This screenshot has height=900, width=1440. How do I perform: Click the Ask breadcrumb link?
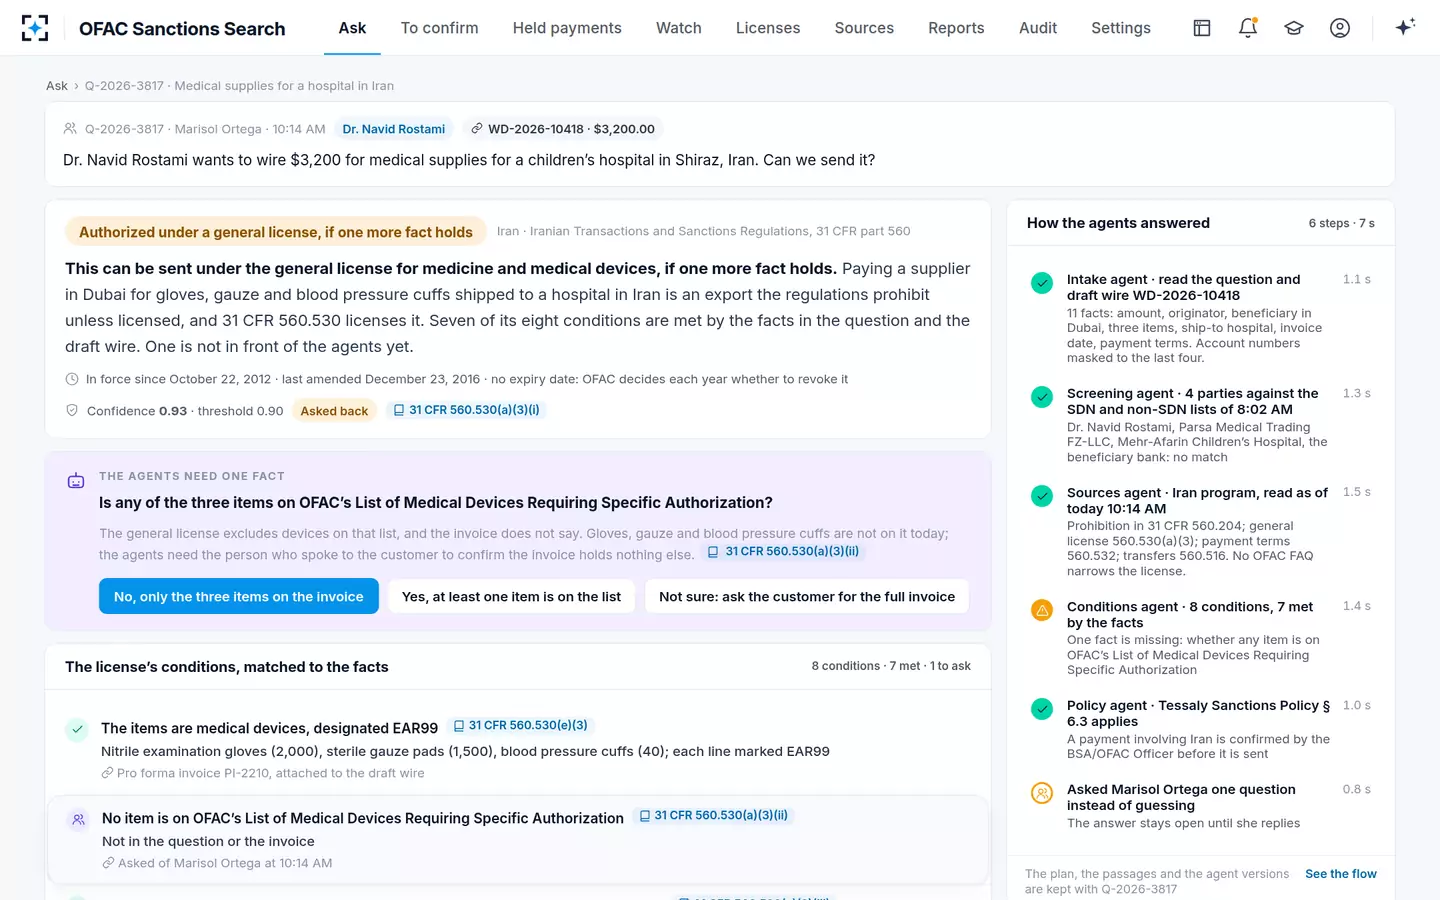pos(57,86)
